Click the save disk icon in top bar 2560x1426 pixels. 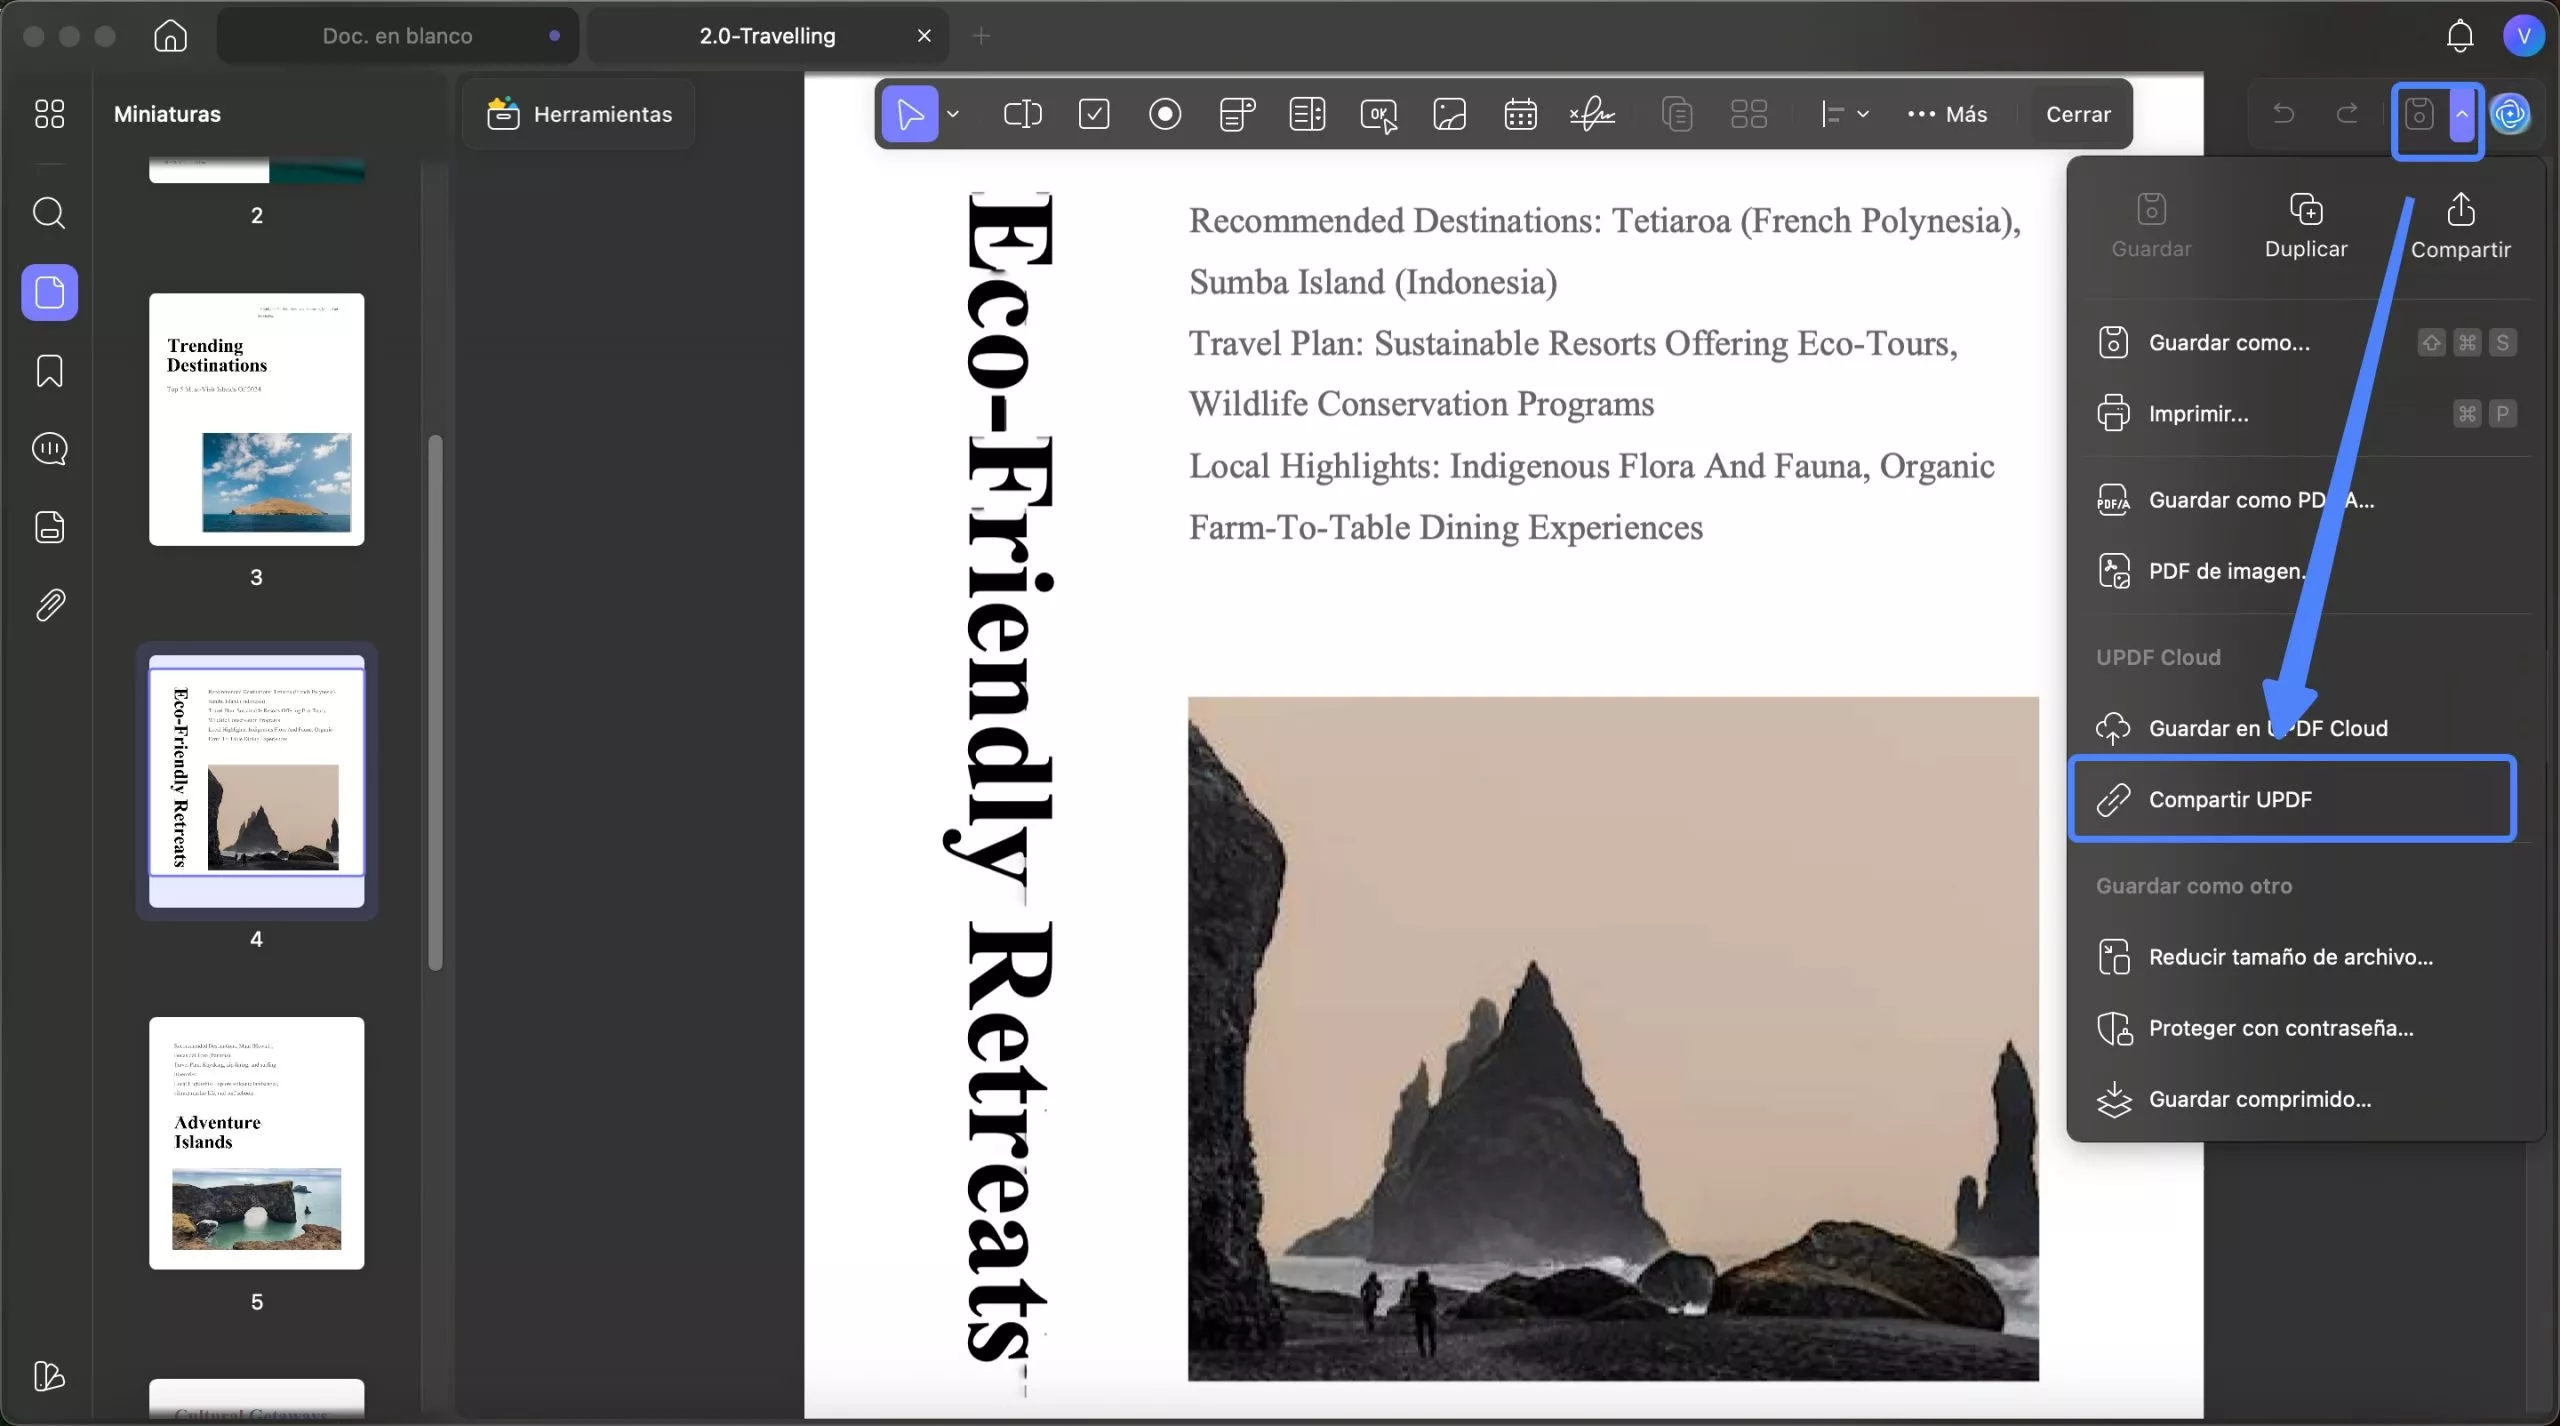point(2419,114)
